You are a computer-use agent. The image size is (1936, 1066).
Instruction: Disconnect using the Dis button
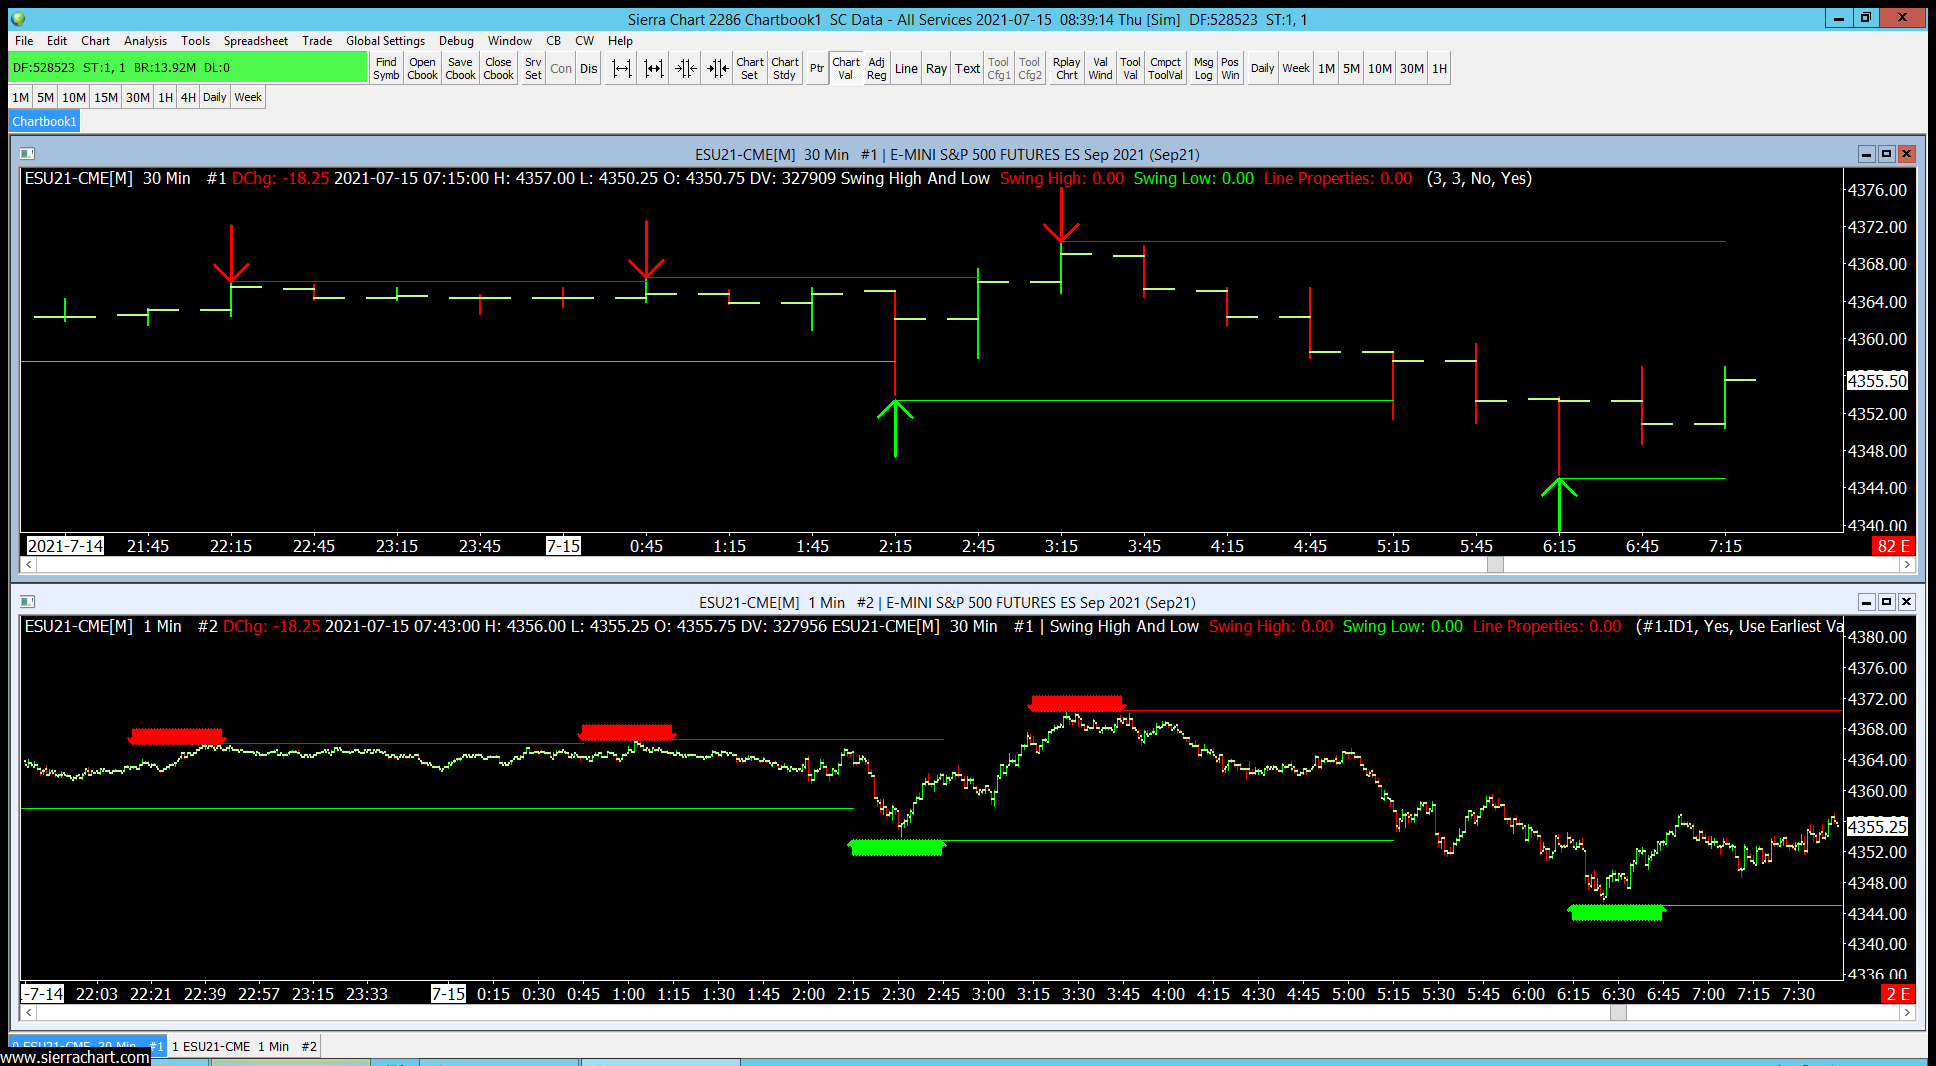click(589, 68)
